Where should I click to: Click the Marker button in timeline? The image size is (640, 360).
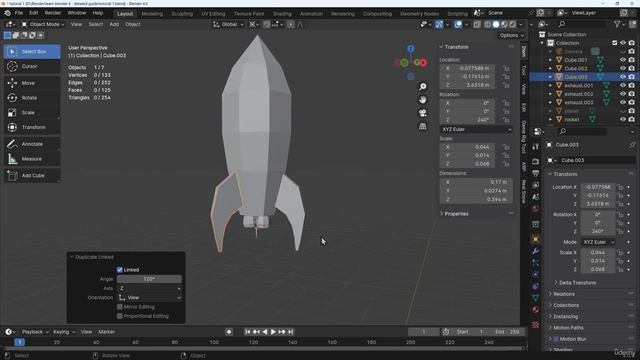(107, 332)
